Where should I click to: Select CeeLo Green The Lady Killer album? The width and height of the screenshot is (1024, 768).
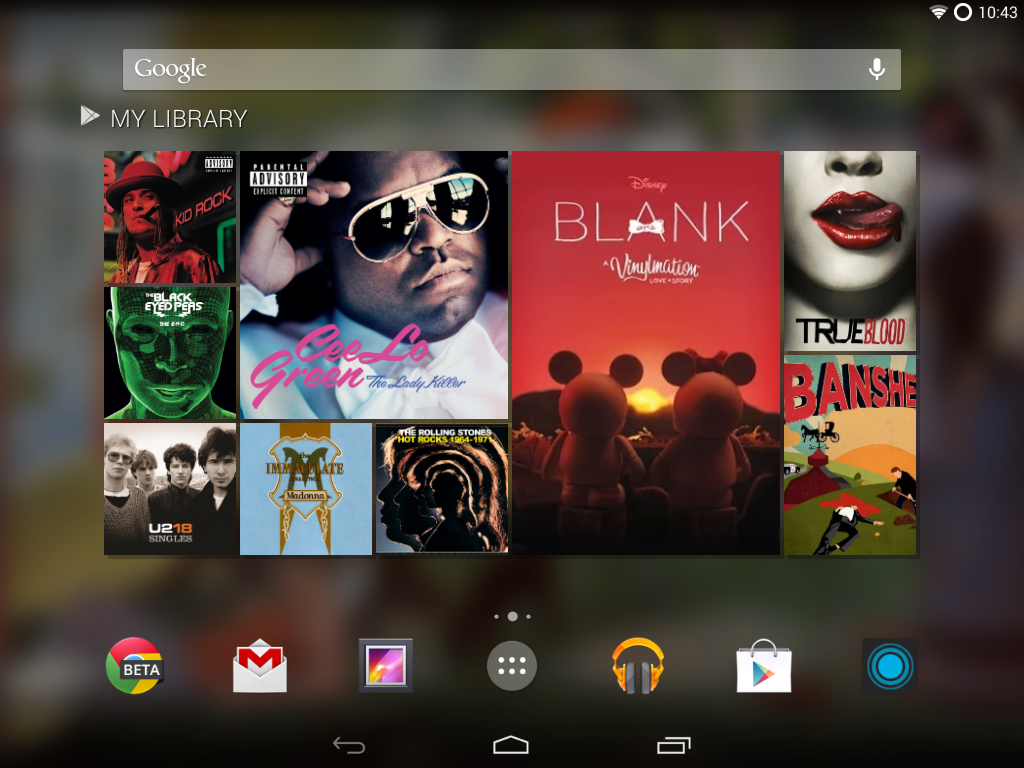pos(374,285)
